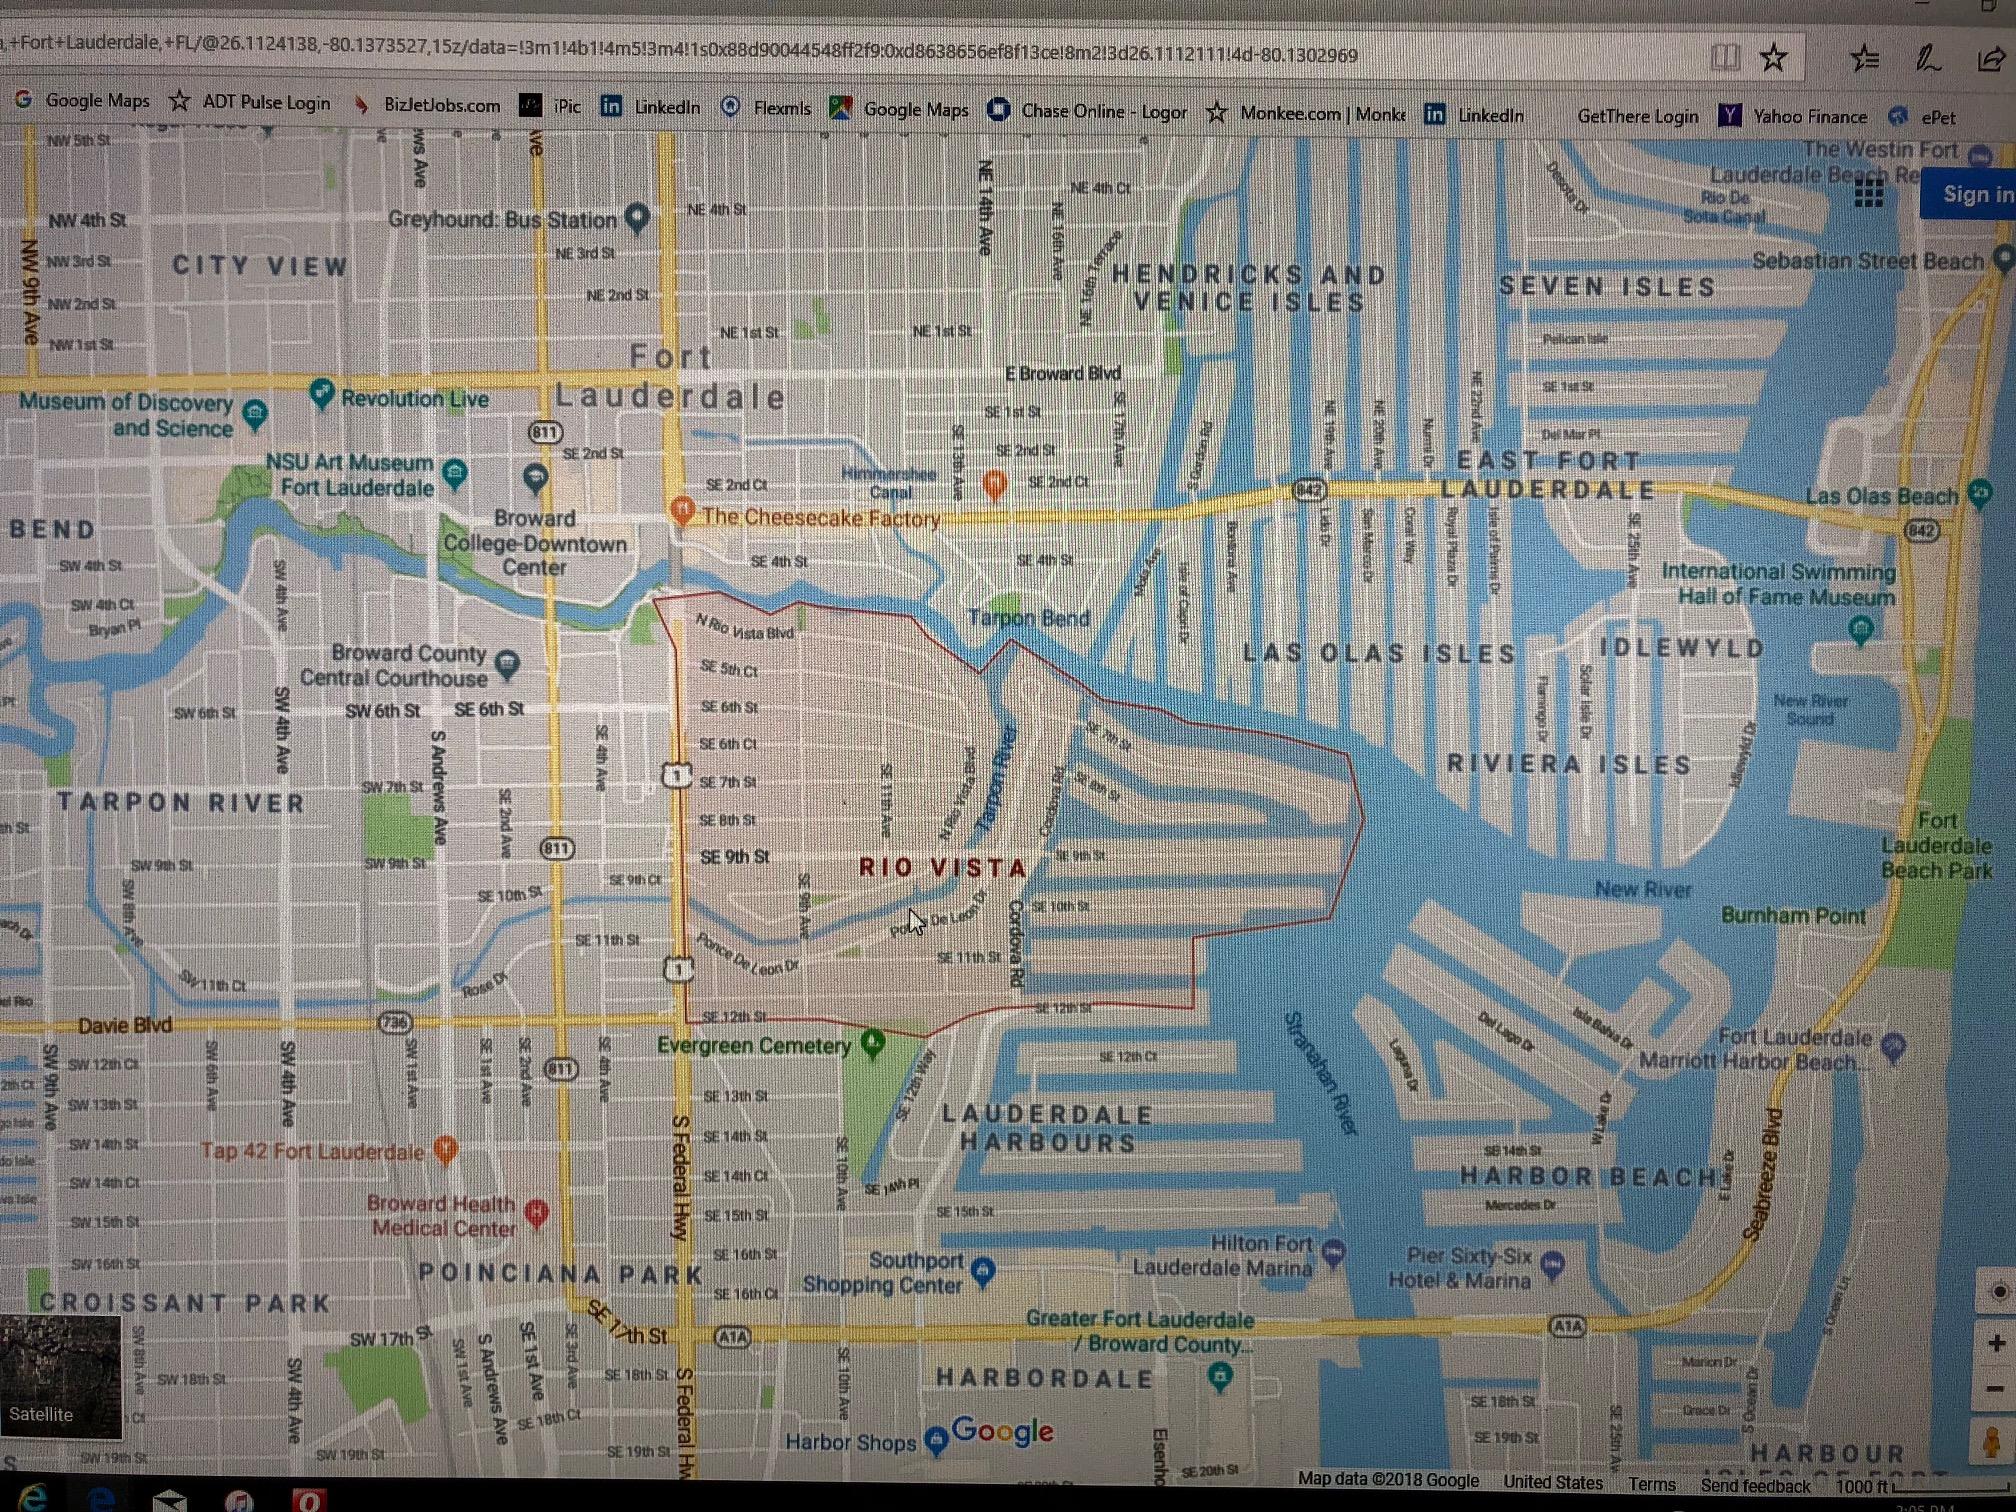Screen dimensions: 2016x1512
Task: Click the reading view book icon
Action: click(x=1725, y=58)
